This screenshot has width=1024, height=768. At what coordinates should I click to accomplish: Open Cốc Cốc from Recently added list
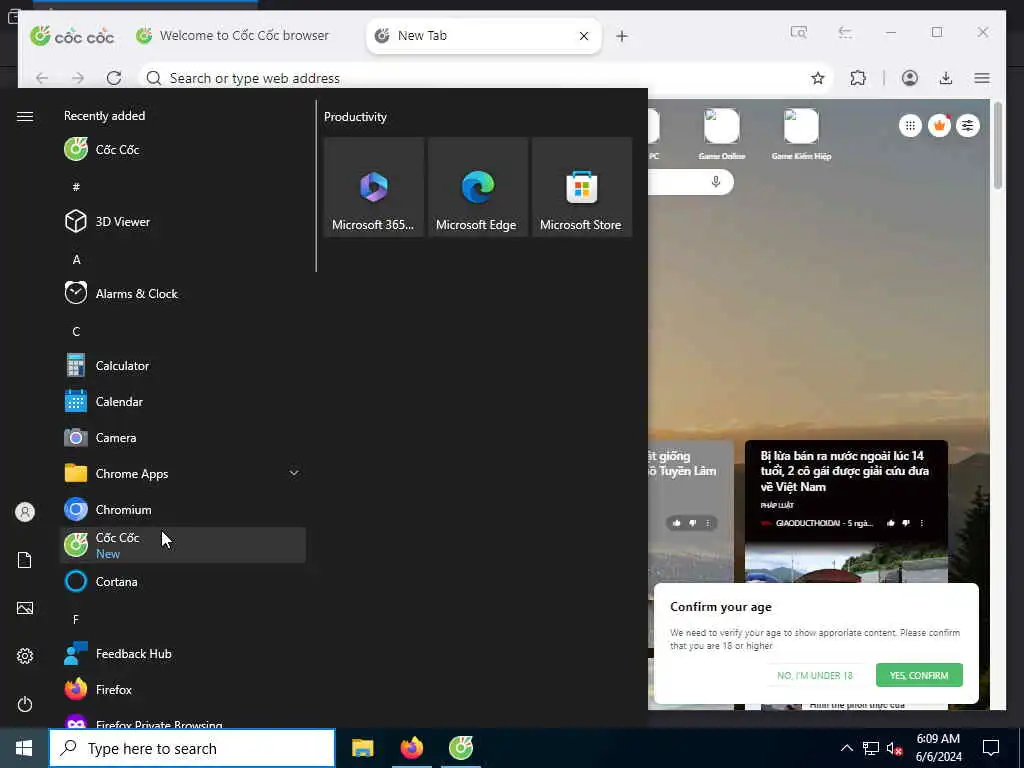tap(183, 150)
